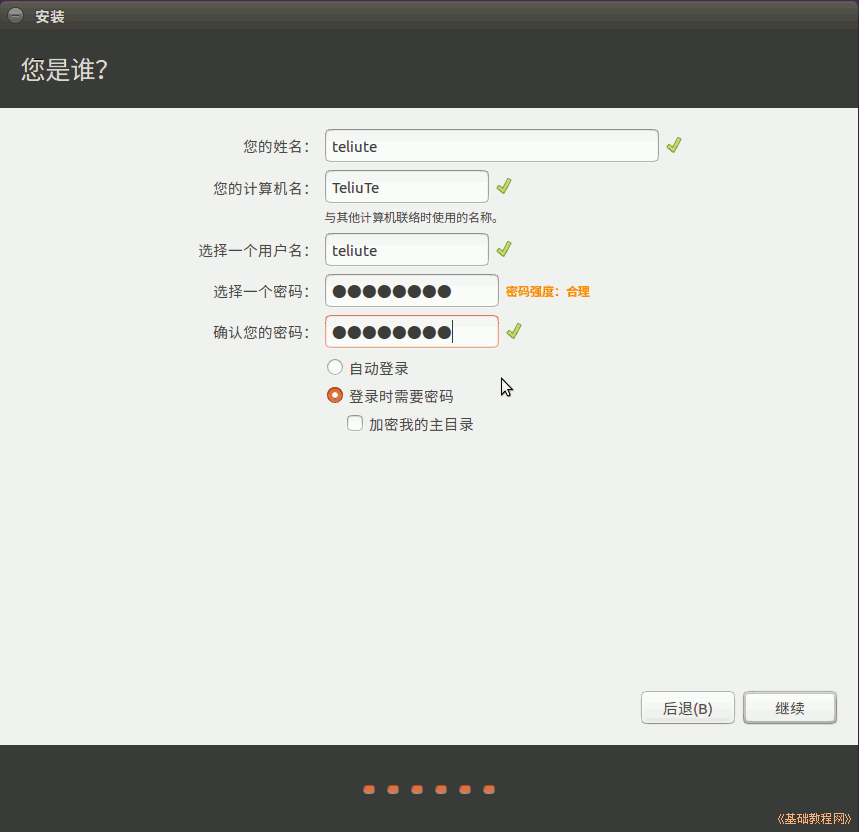This screenshot has width=859, height=832.
Task: Click the green checkmark beside computer name field
Action: 504,186
